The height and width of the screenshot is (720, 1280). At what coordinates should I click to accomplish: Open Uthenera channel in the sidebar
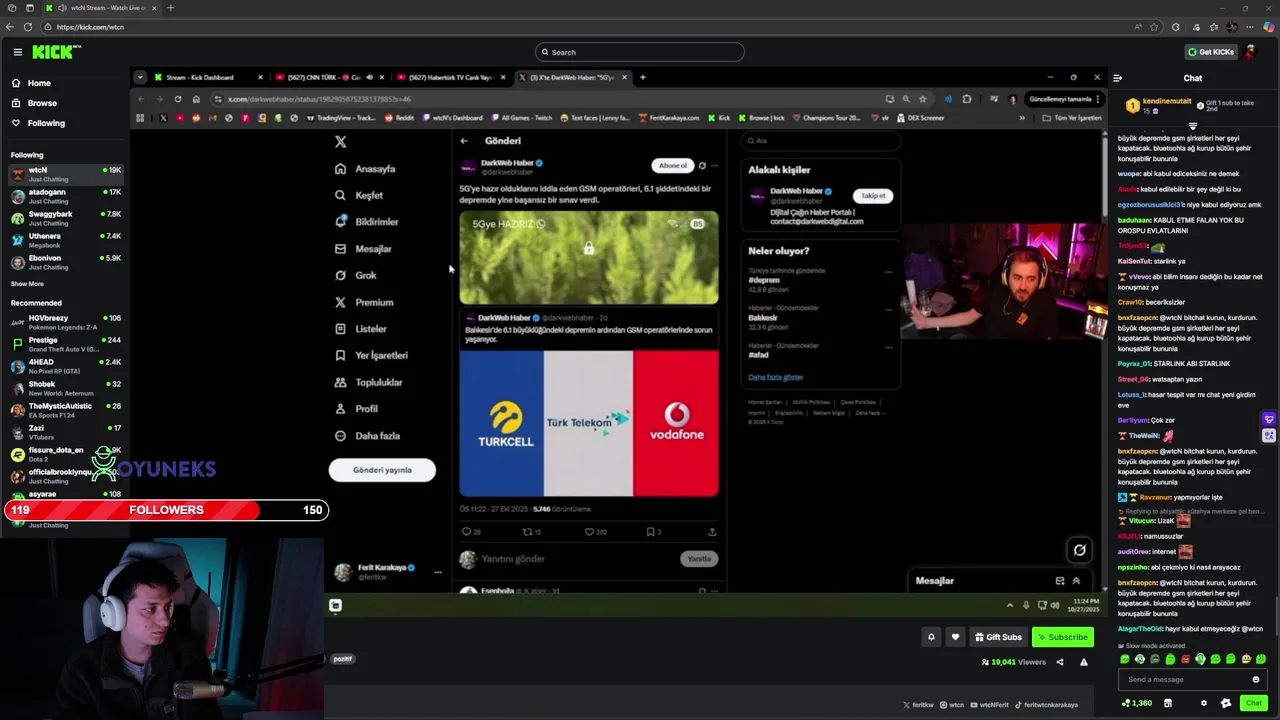pyautogui.click(x=65, y=240)
